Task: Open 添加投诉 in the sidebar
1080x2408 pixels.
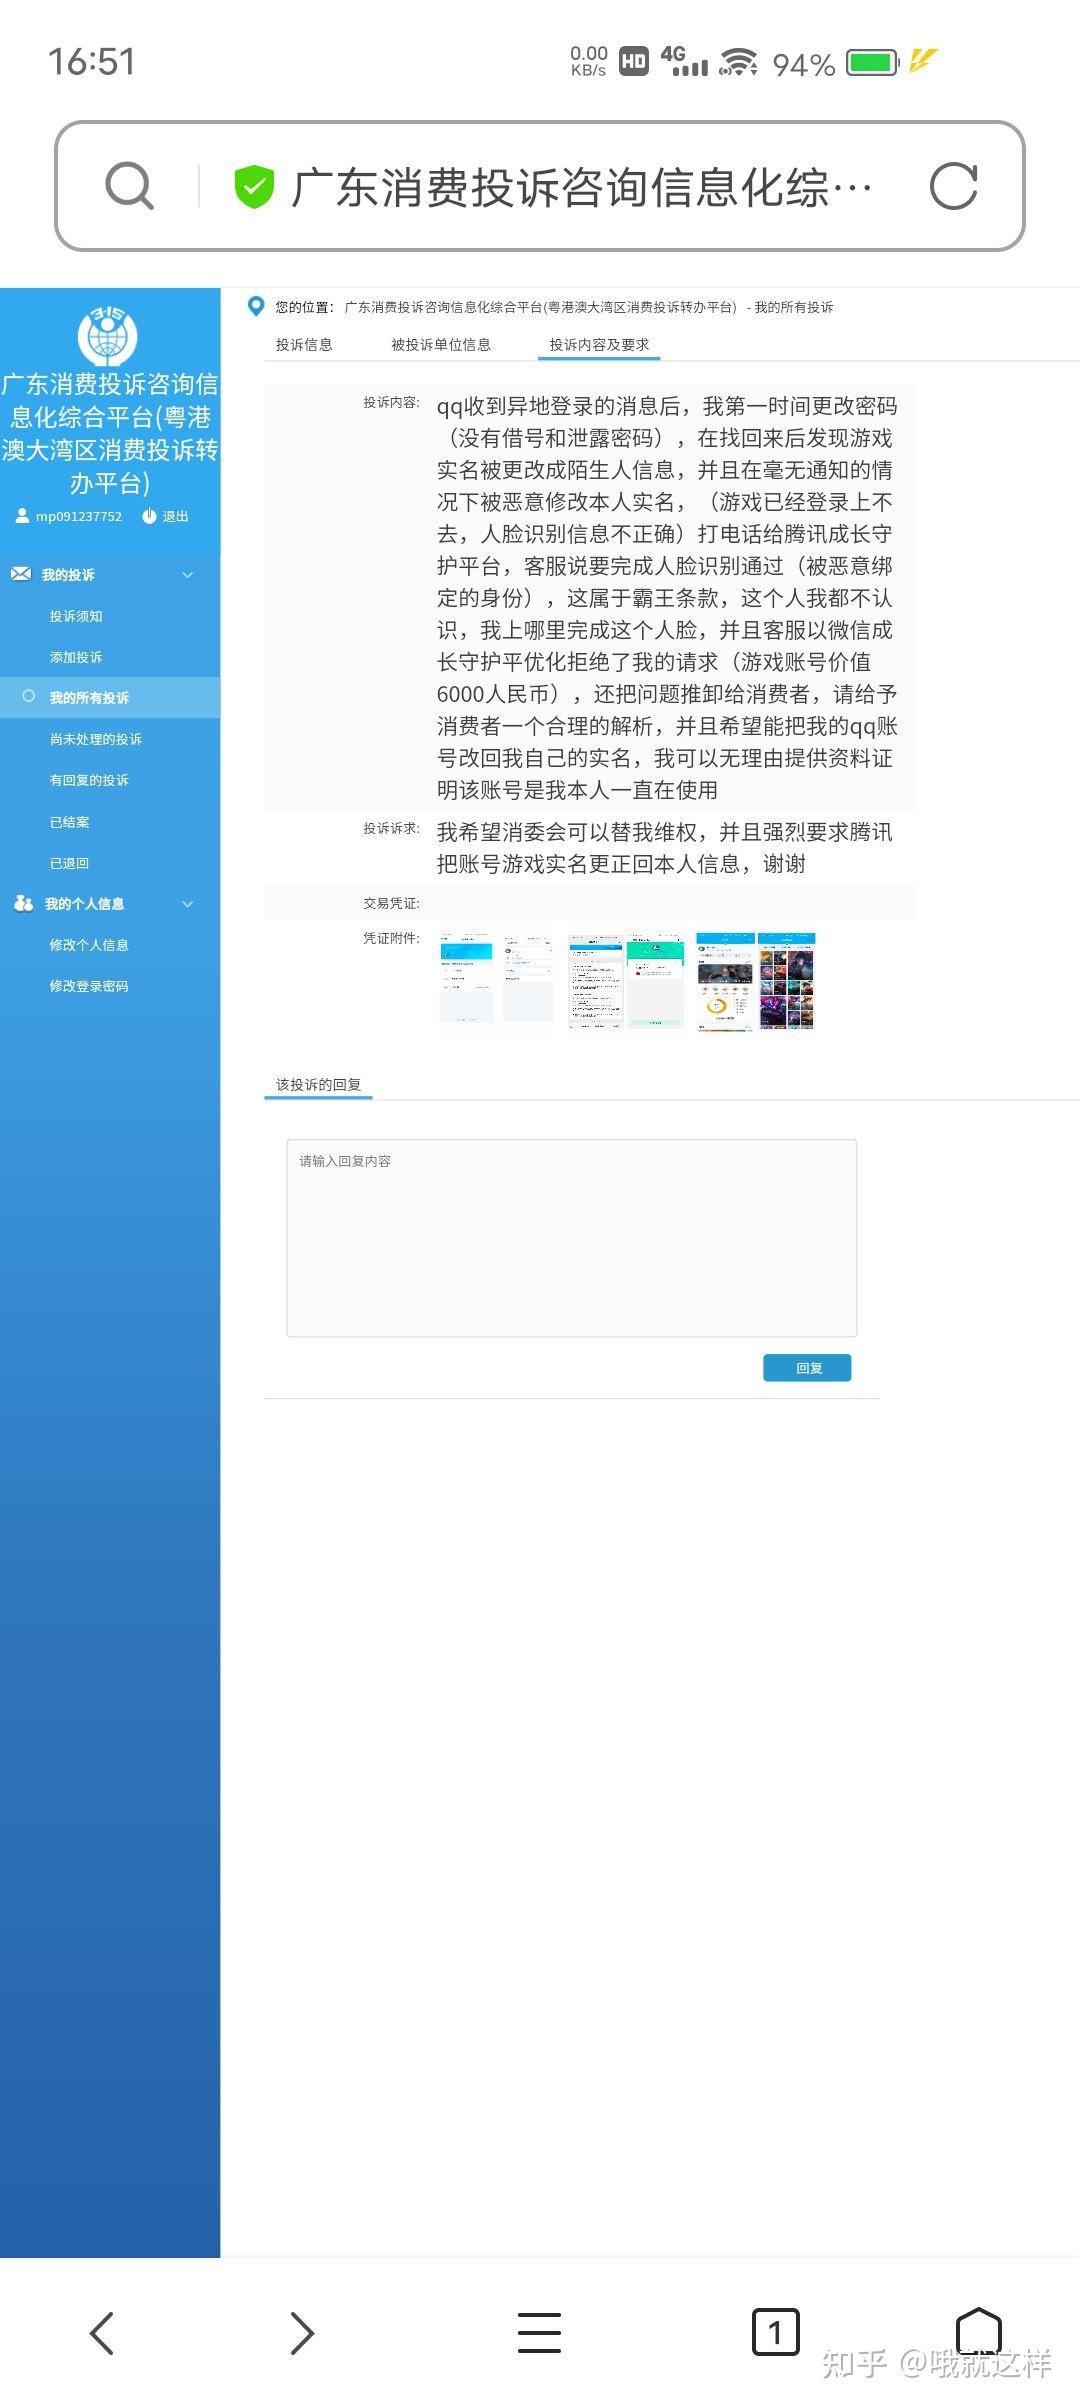Action: tap(76, 657)
